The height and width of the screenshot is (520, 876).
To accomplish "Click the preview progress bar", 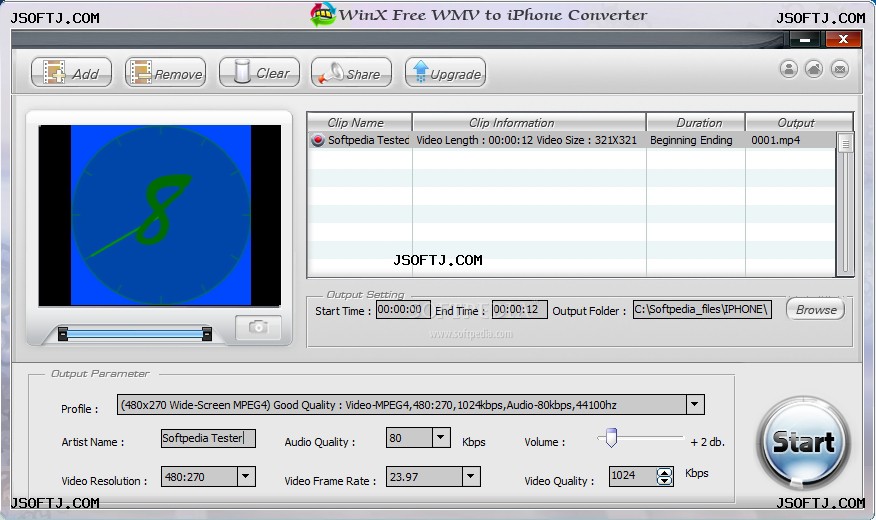I will 135,334.
